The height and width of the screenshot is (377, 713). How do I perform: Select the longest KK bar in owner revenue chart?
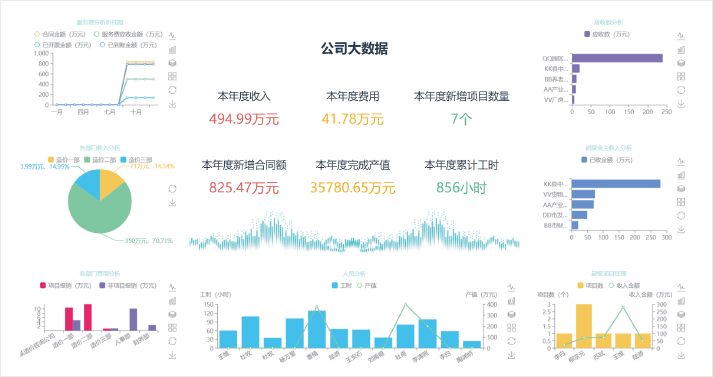point(616,184)
